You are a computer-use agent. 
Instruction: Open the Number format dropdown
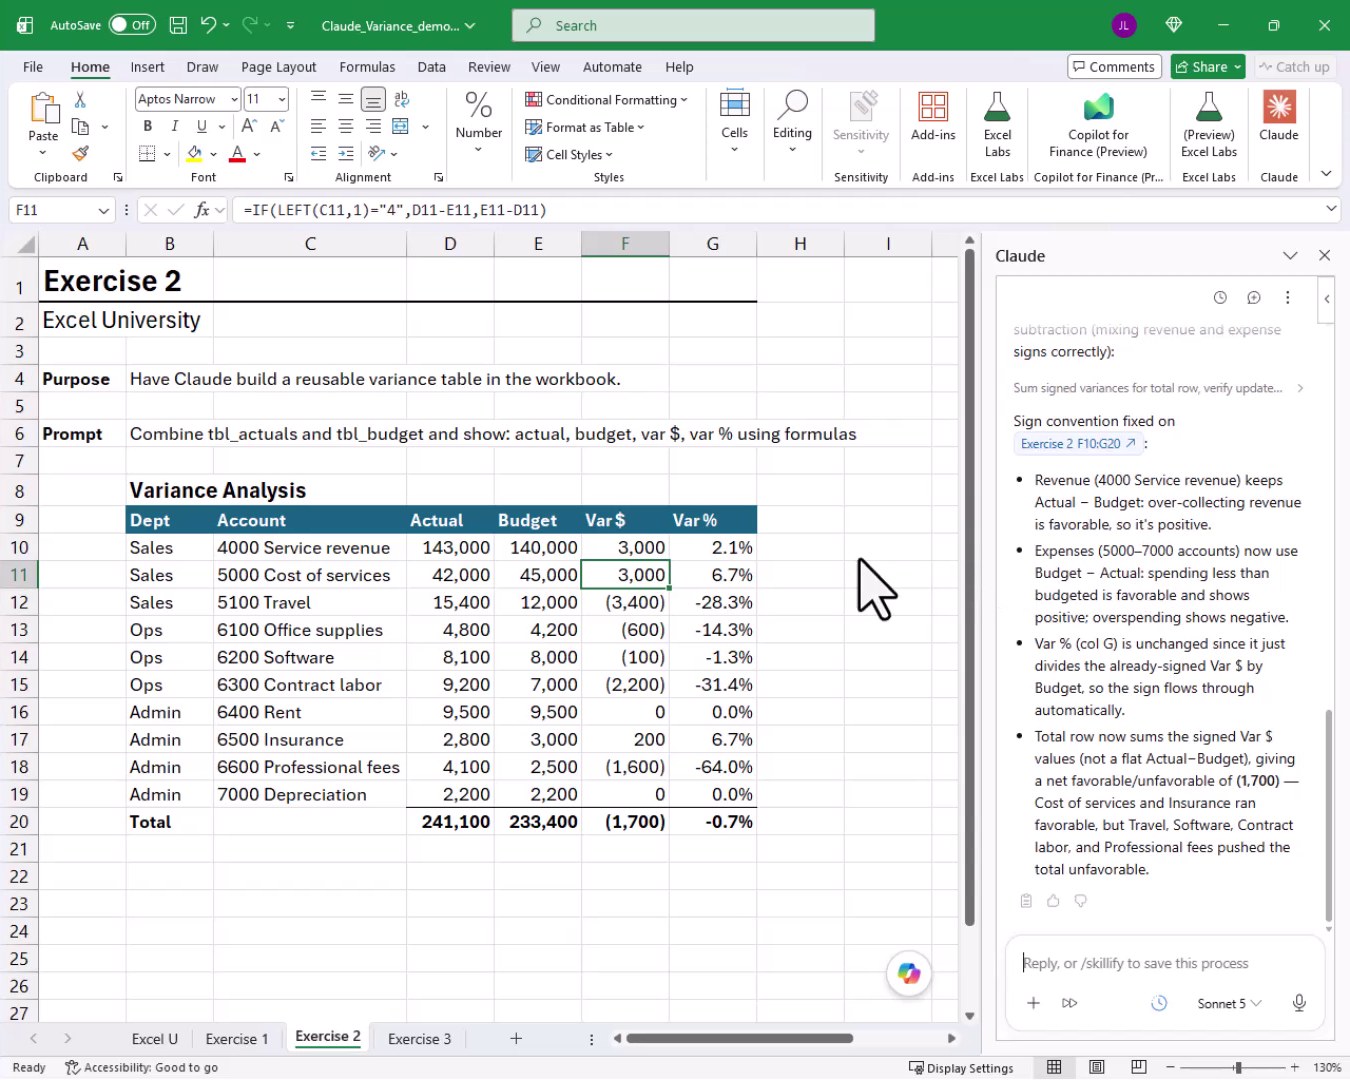point(478,122)
